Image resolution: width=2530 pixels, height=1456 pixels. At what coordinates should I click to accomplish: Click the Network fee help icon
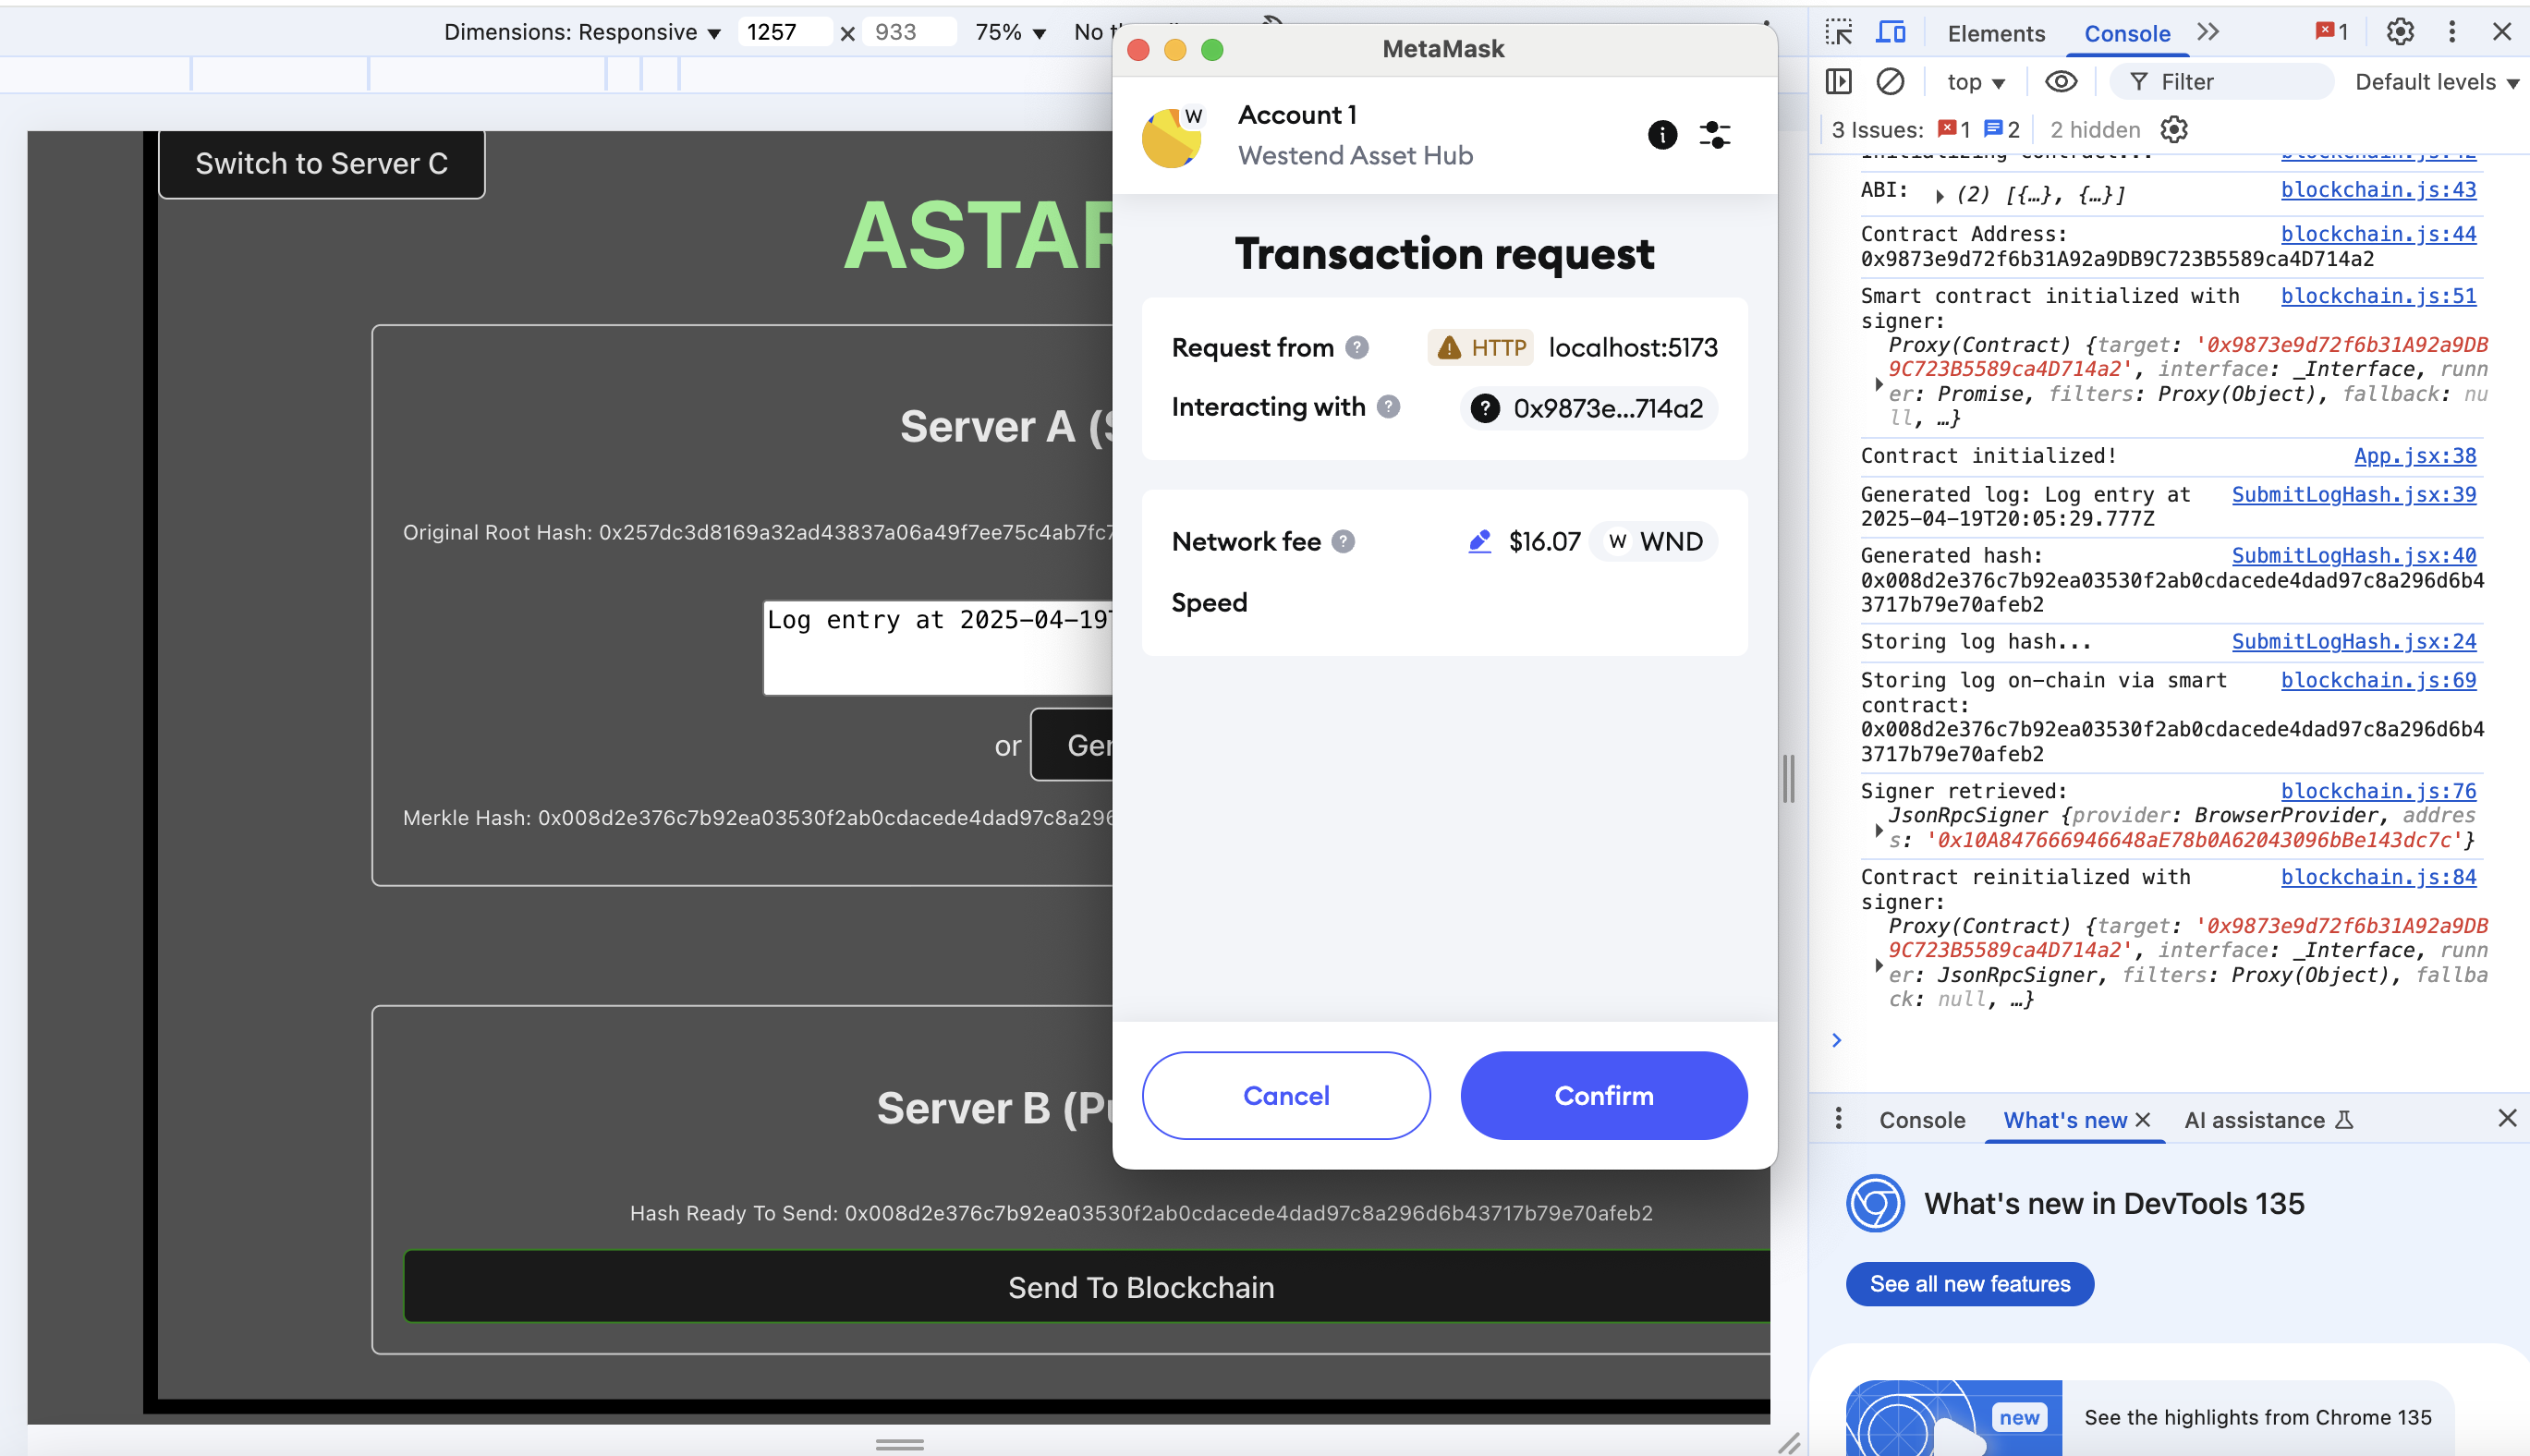point(1343,541)
